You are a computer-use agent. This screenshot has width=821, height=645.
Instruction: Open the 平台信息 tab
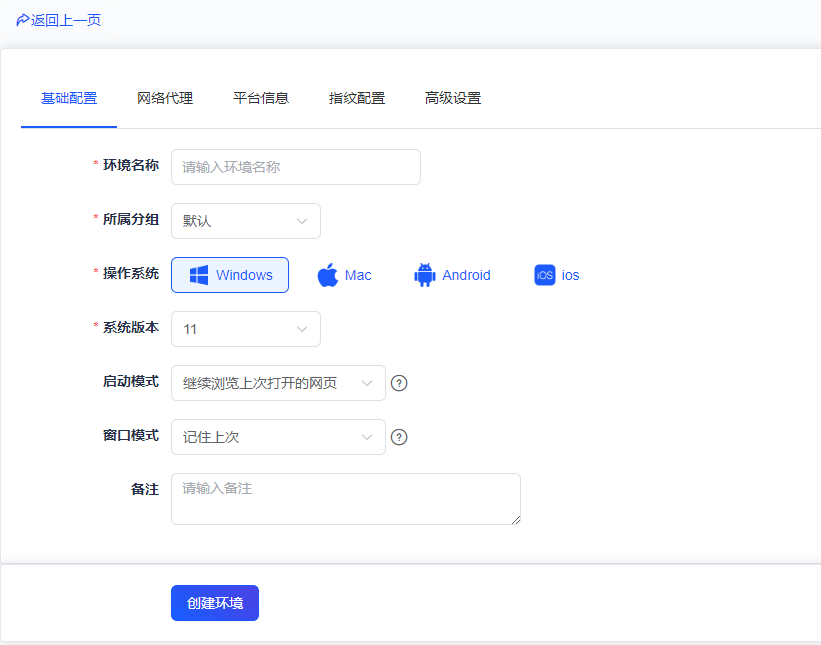[x=261, y=98]
